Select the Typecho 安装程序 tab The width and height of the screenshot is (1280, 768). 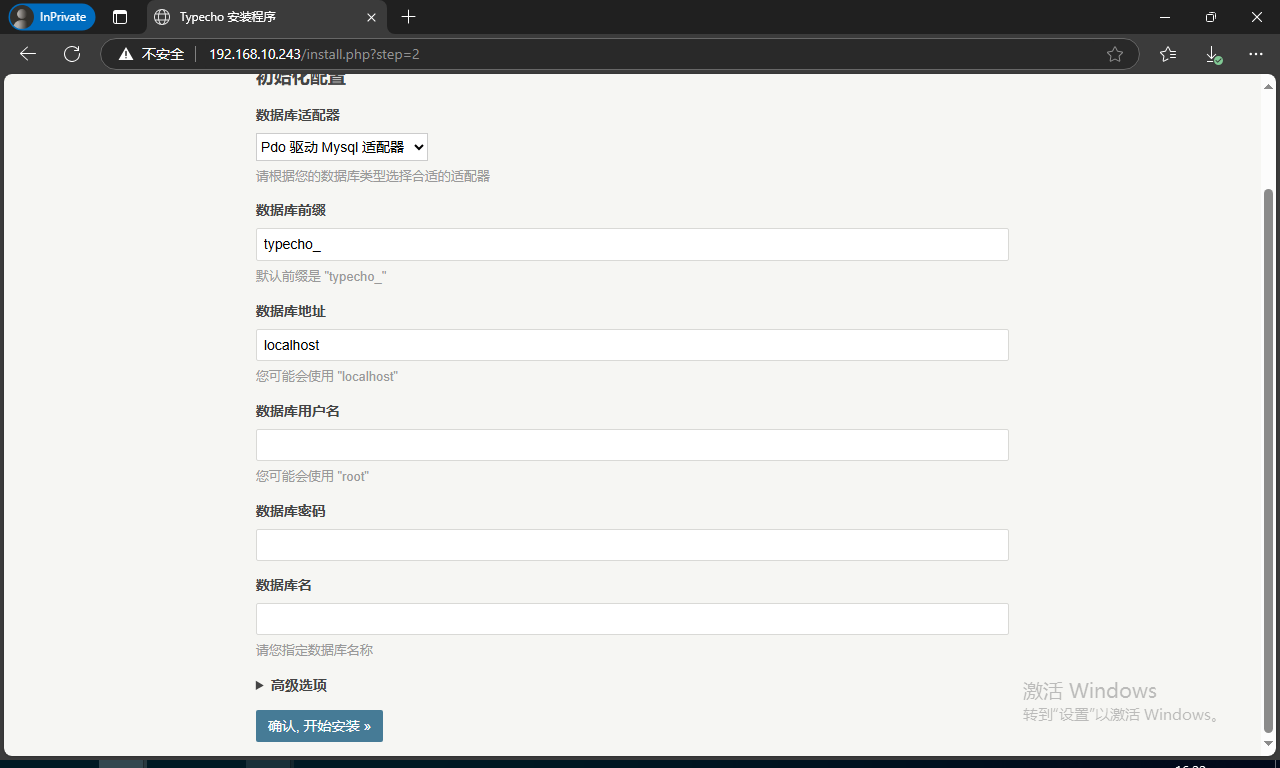tap(250, 17)
